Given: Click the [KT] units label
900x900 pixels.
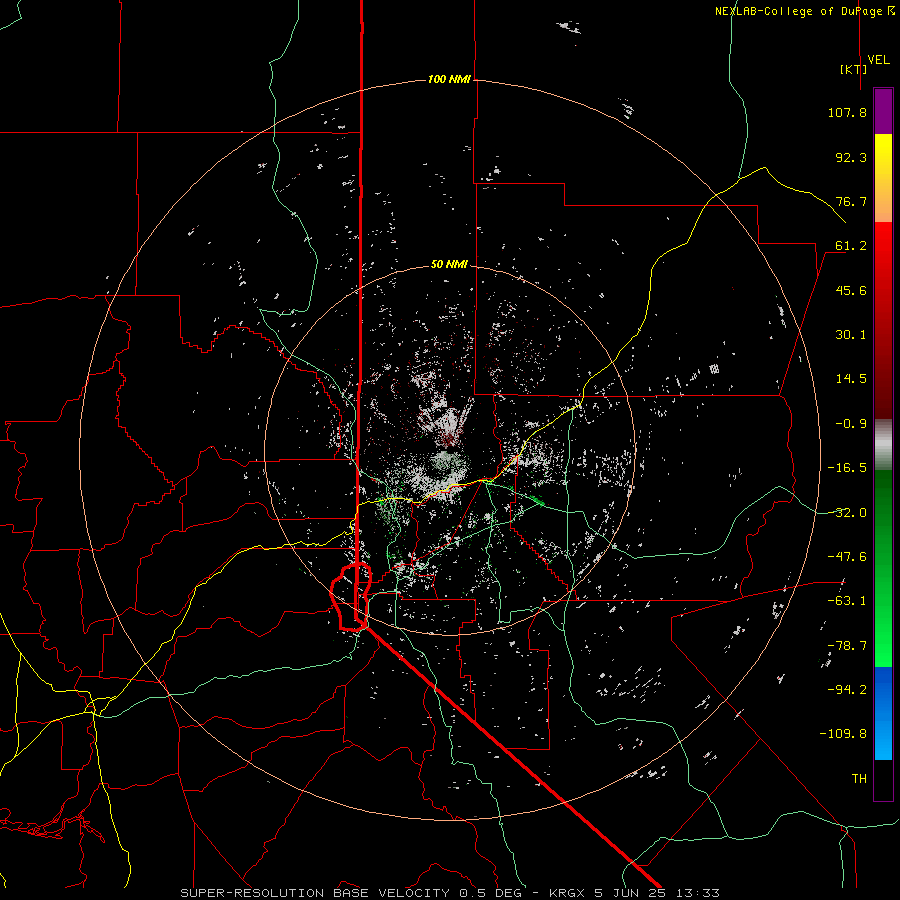Looking at the screenshot, I should (x=854, y=69).
